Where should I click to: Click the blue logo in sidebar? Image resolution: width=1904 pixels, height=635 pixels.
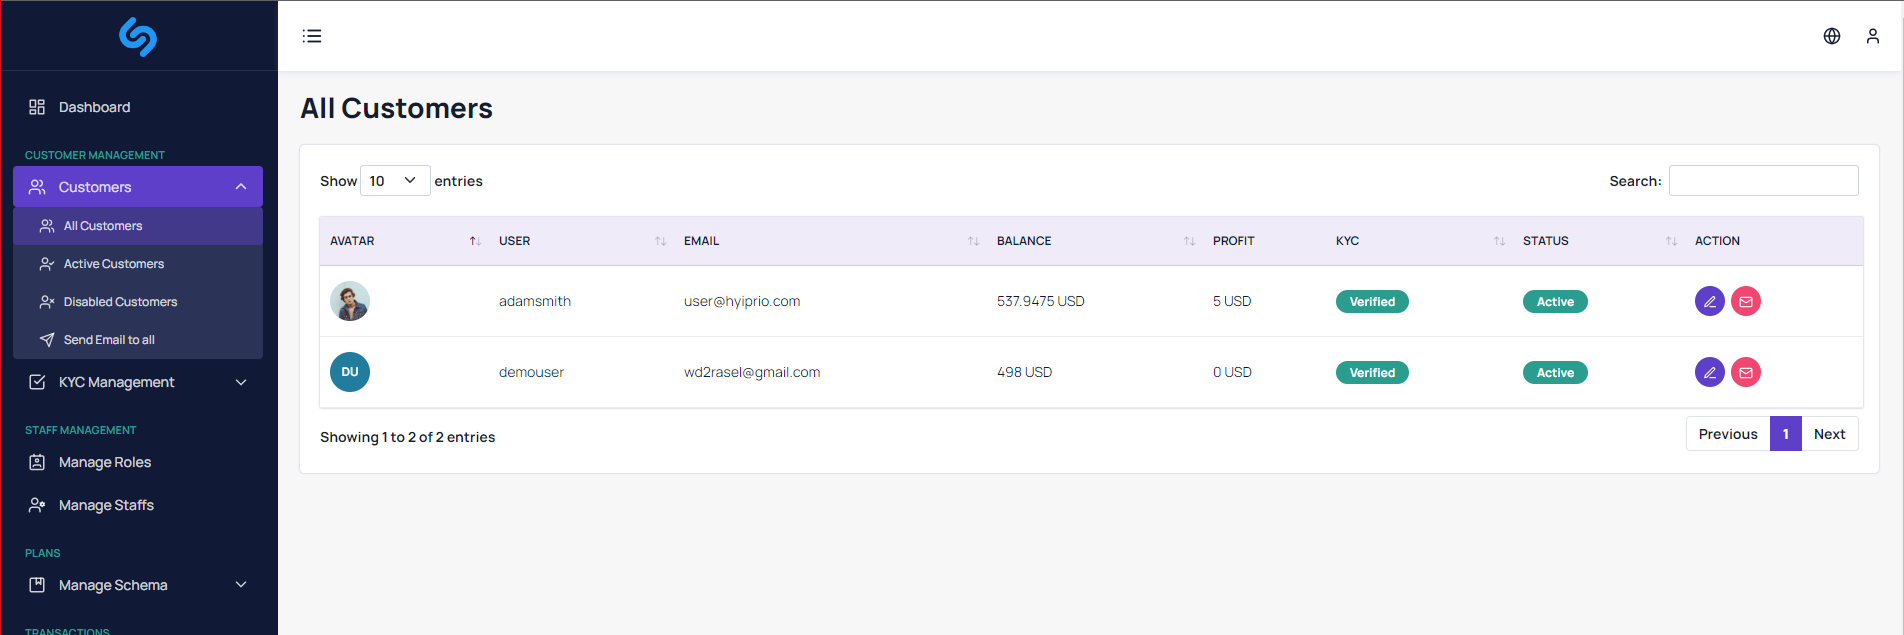(138, 37)
